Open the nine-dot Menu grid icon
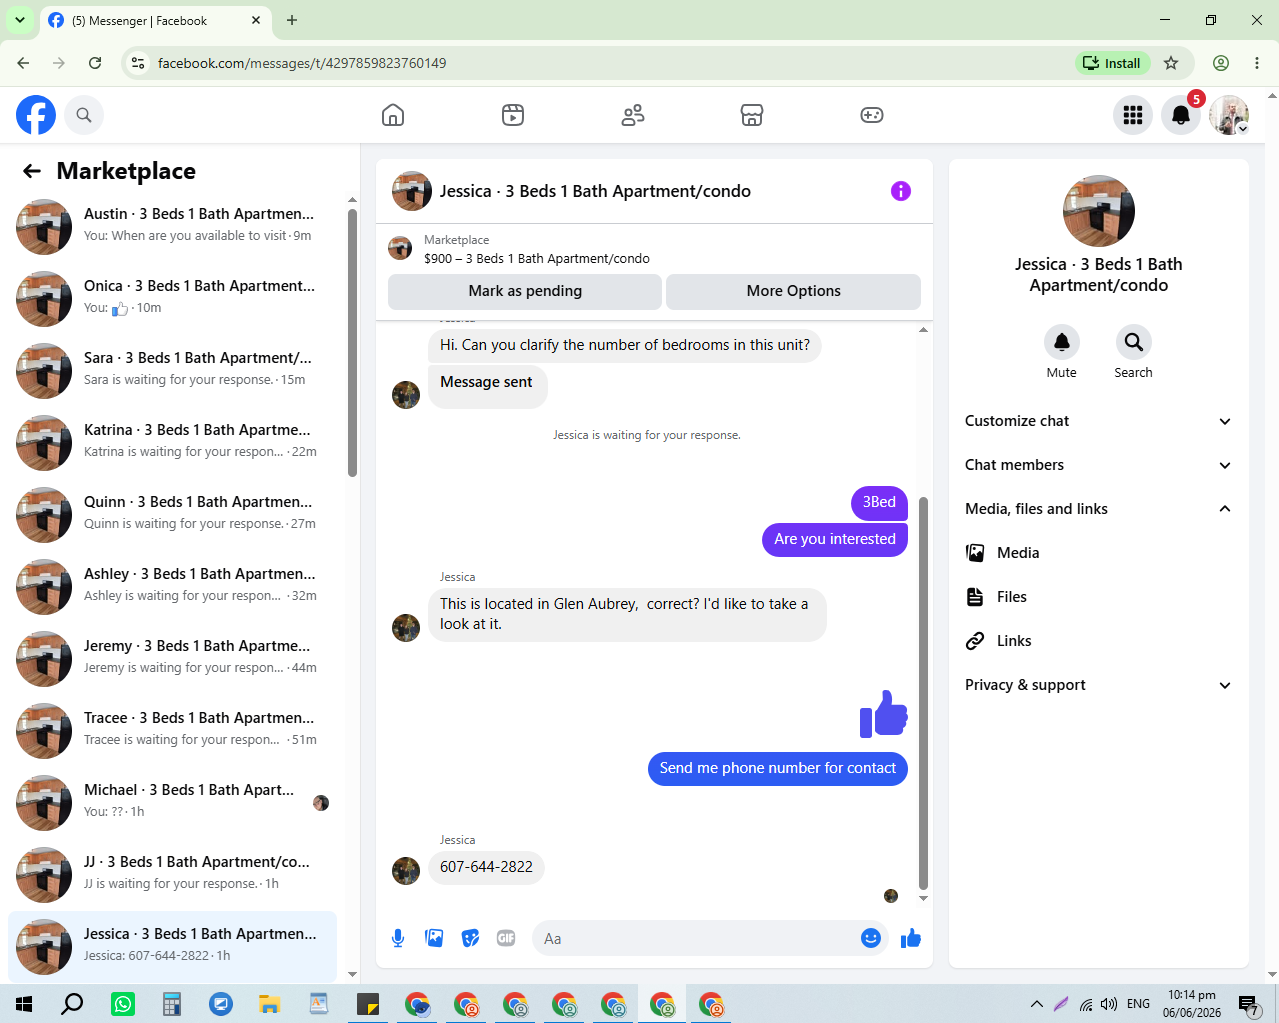The image size is (1279, 1023). 1133,115
